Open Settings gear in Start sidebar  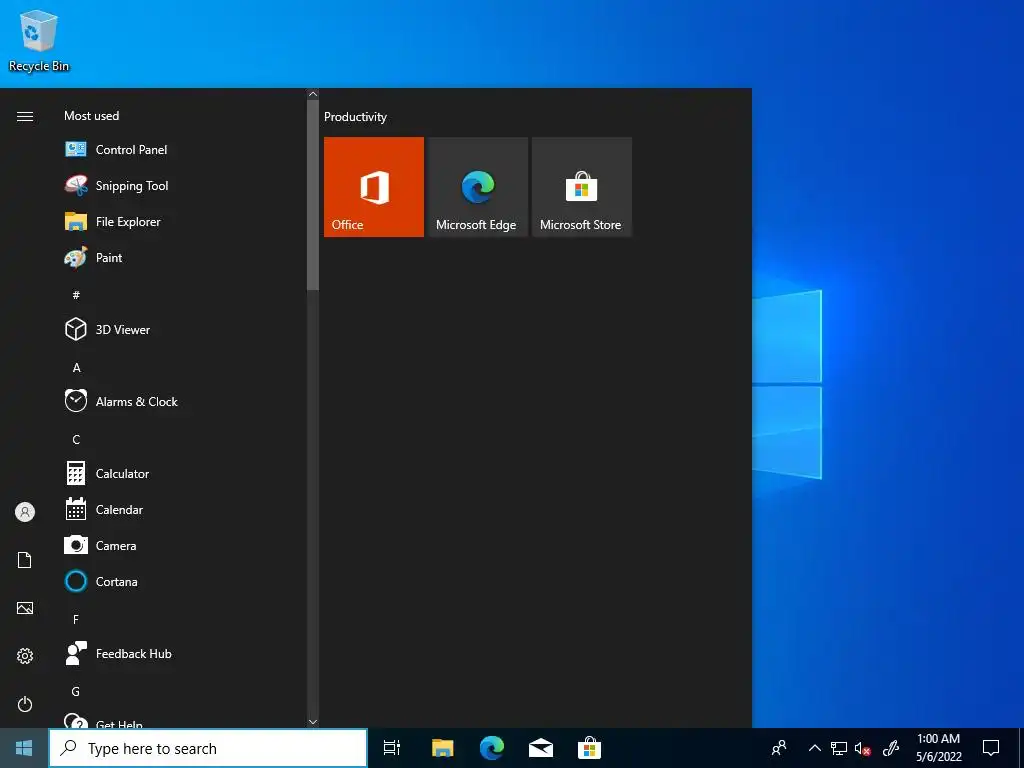point(25,656)
